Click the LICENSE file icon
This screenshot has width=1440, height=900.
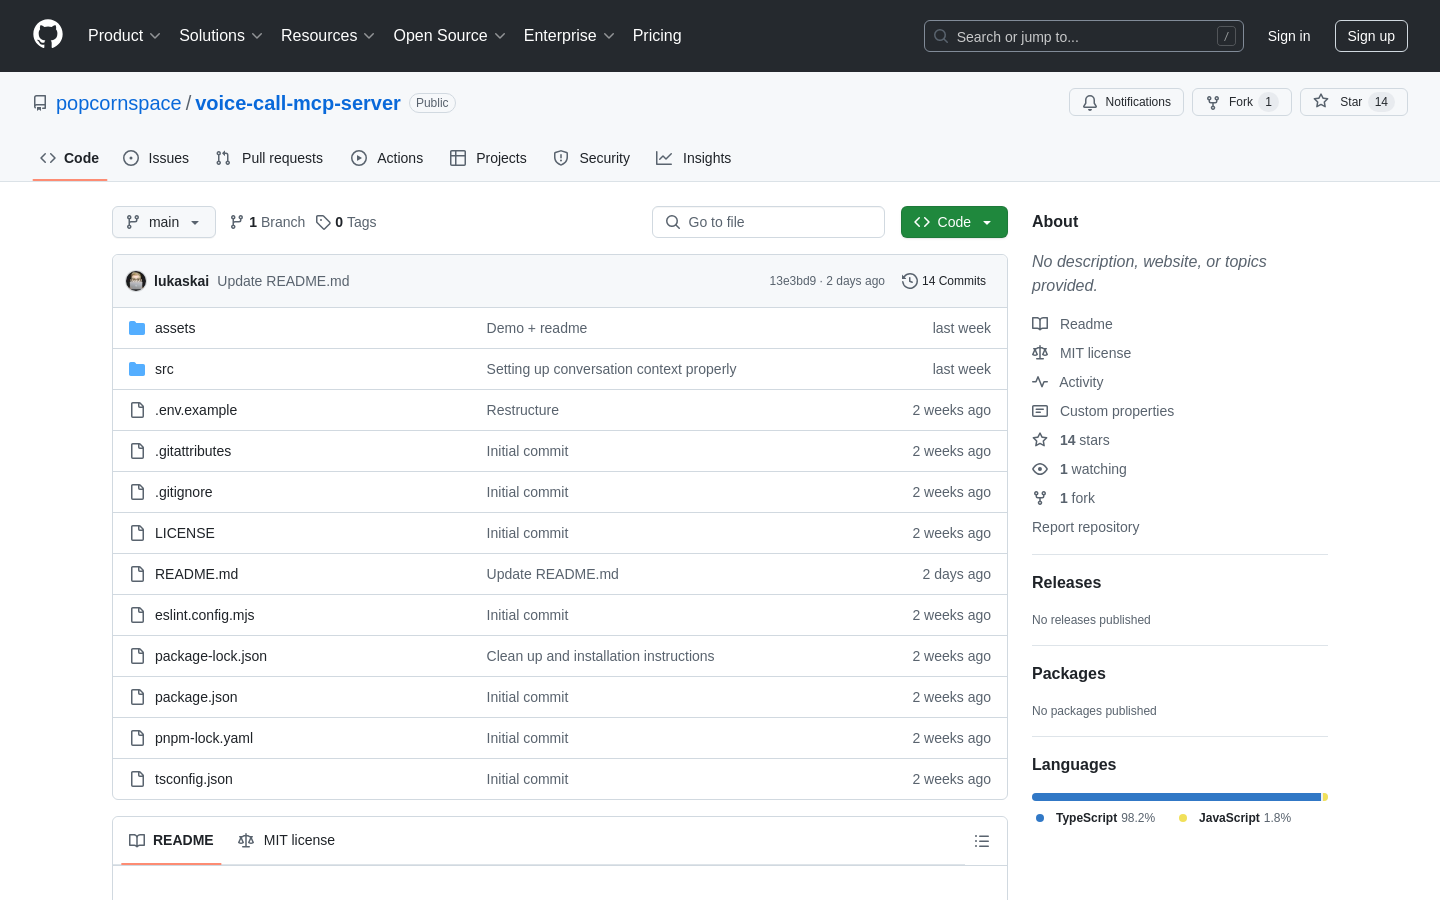pos(137,533)
